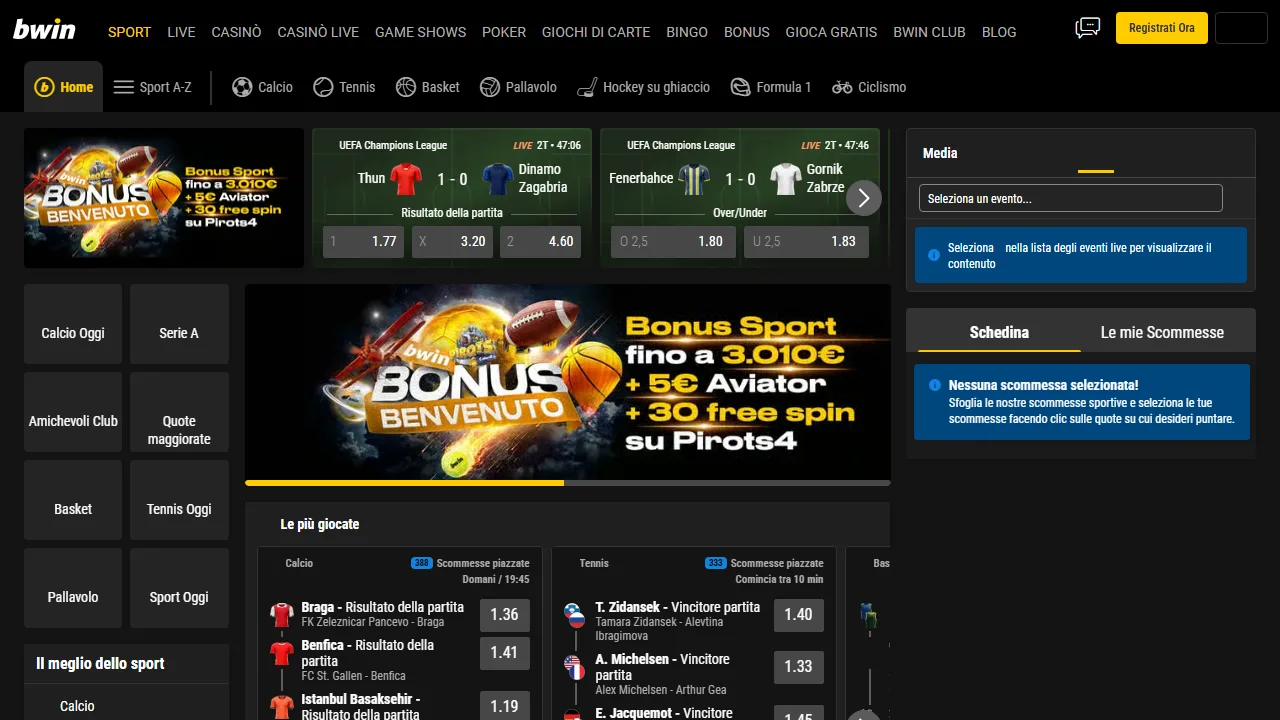
Task: Click the large Bonus Sport promo banner
Action: point(568,382)
